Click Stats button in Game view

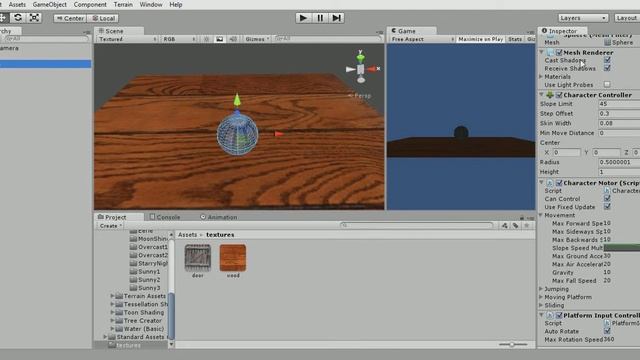515,39
